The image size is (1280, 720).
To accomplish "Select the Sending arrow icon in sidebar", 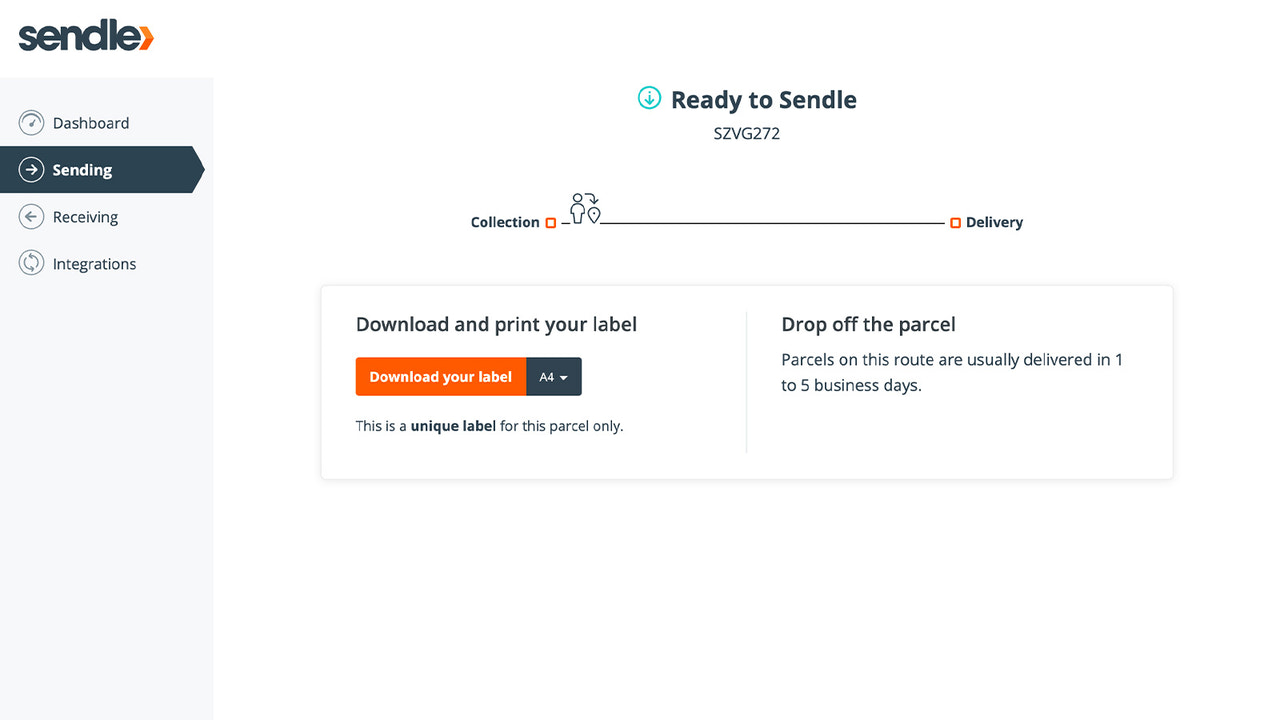I will (x=31, y=169).
